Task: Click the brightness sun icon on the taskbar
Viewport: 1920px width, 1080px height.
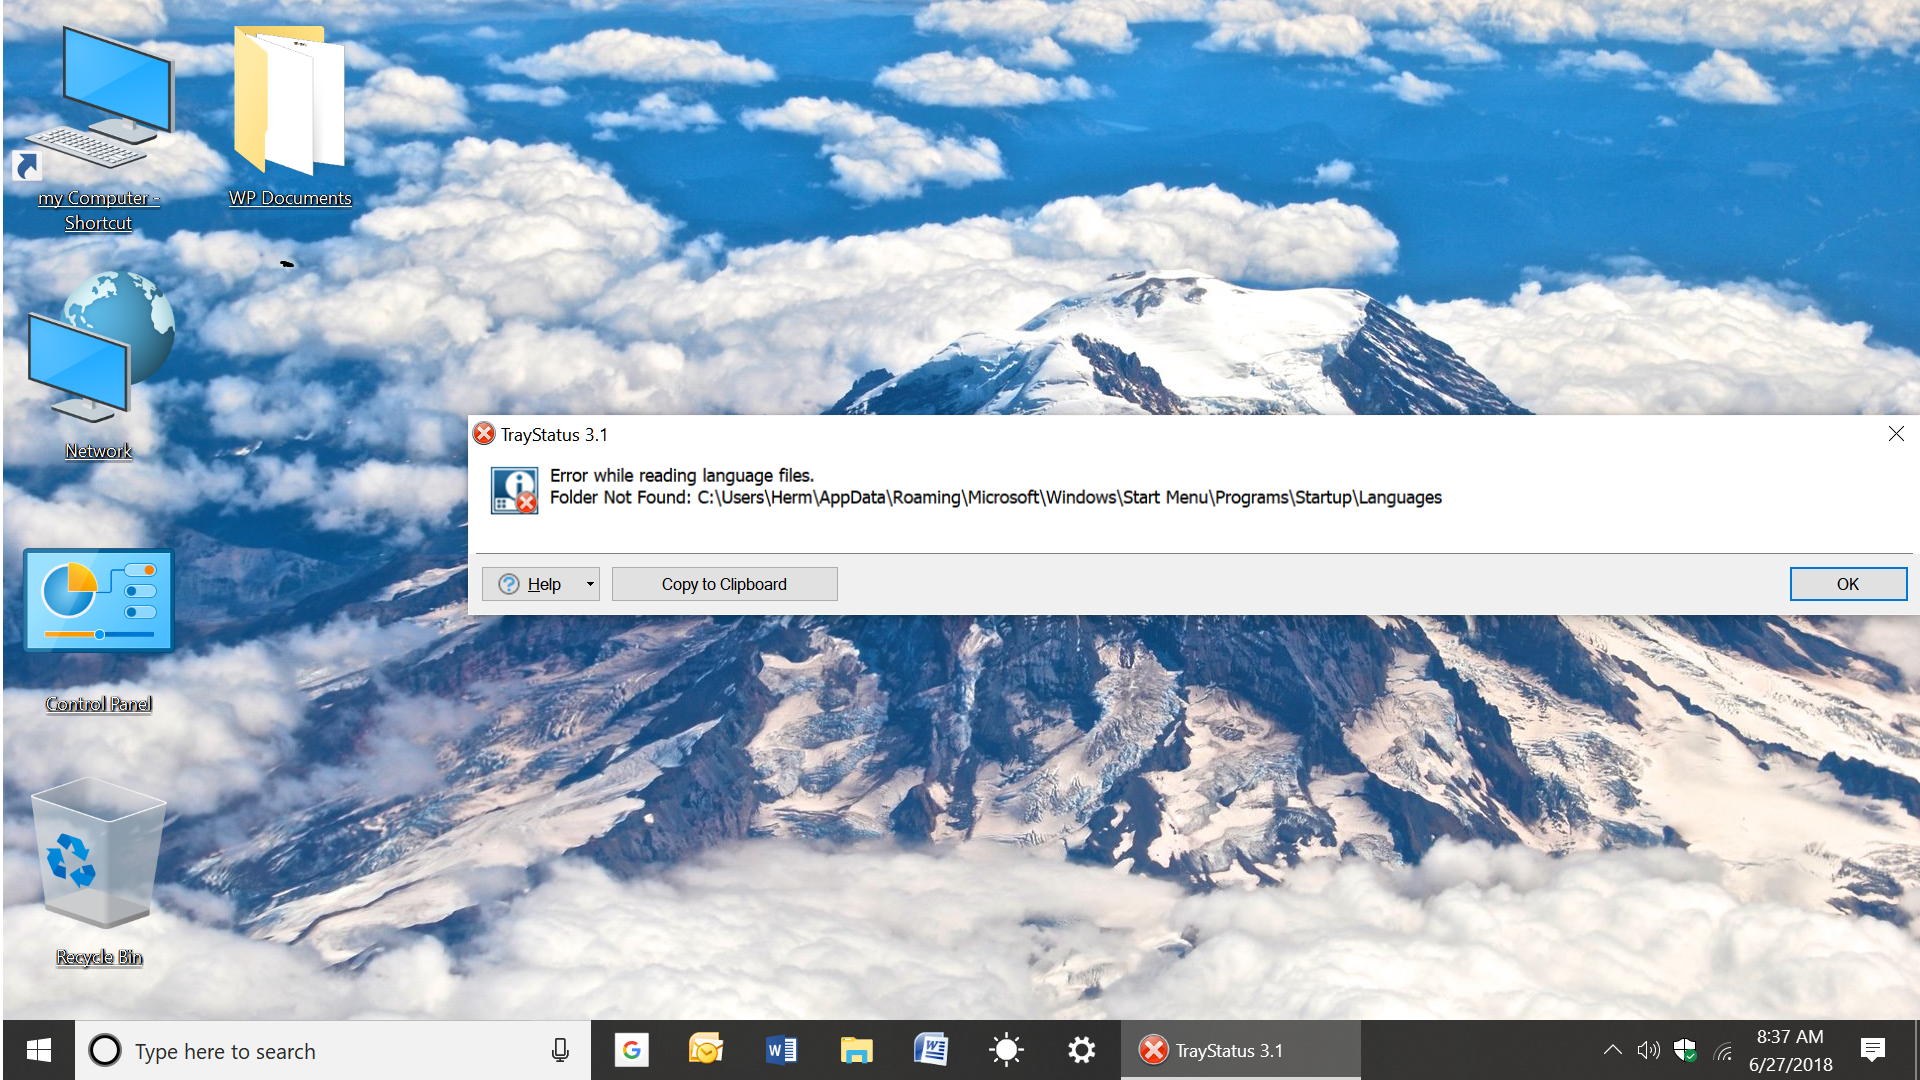Action: point(1006,1050)
